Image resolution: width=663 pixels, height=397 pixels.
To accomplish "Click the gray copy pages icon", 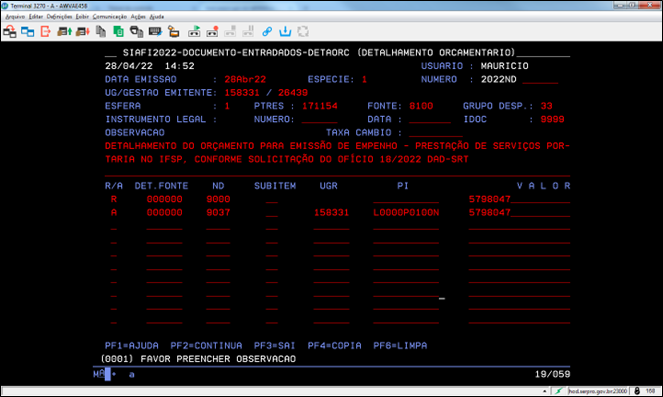I will (x=101, y=31).
